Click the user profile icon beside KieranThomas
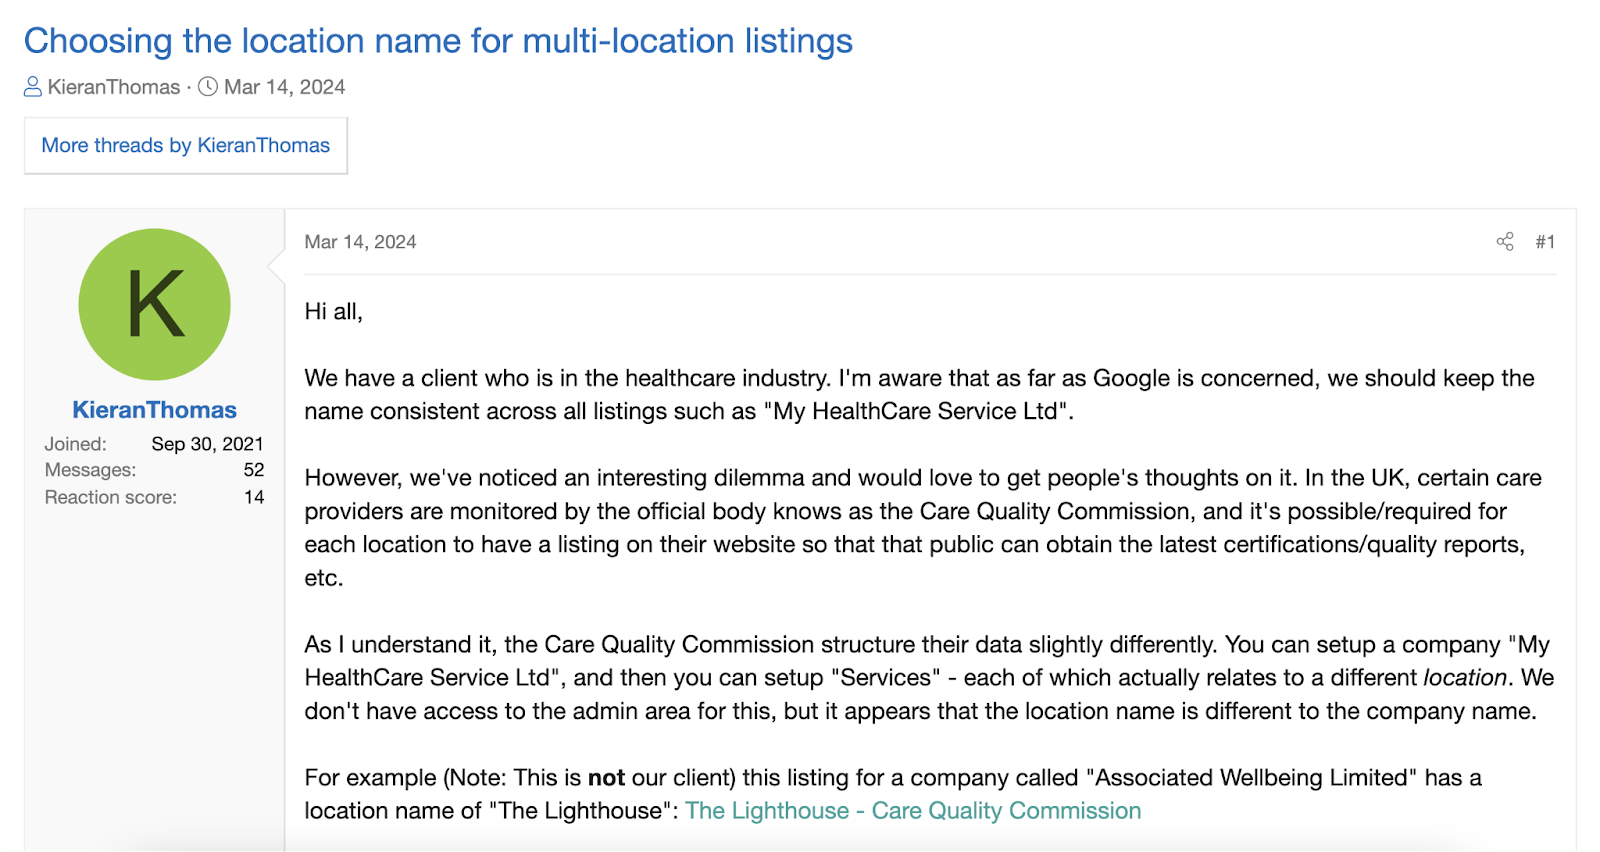 33,87
